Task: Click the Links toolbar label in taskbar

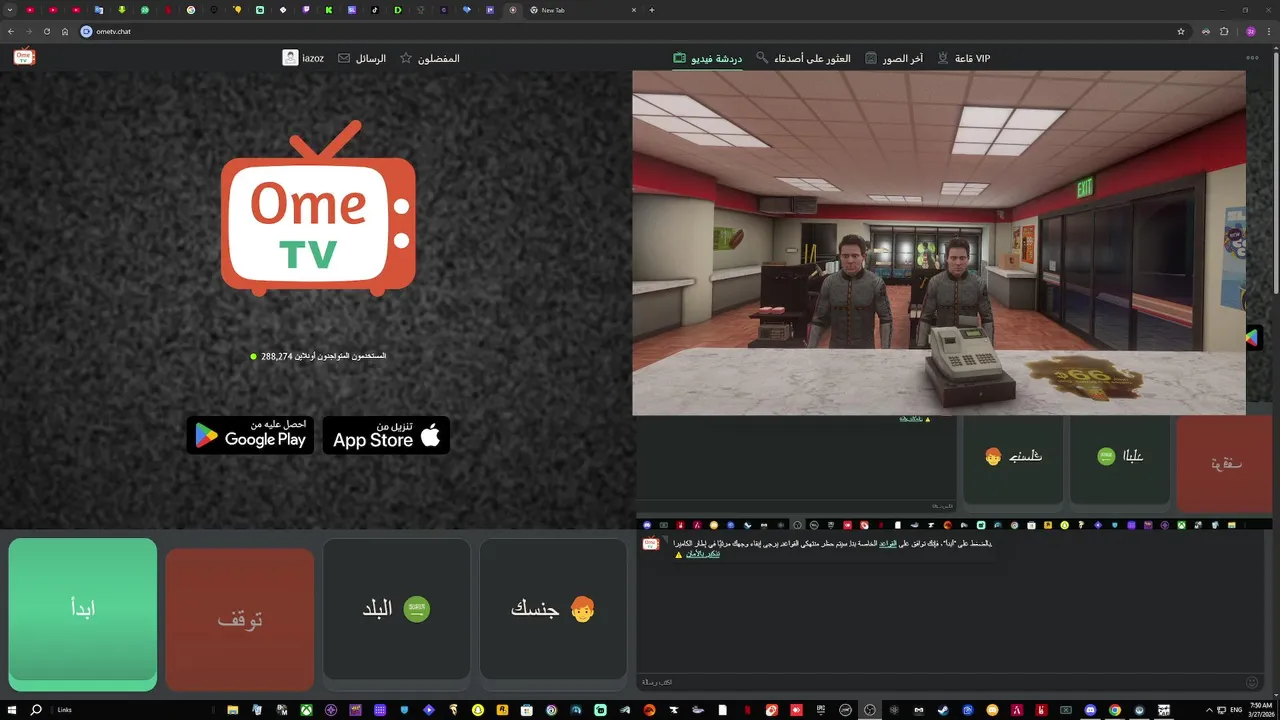Action: click(65, 710)
